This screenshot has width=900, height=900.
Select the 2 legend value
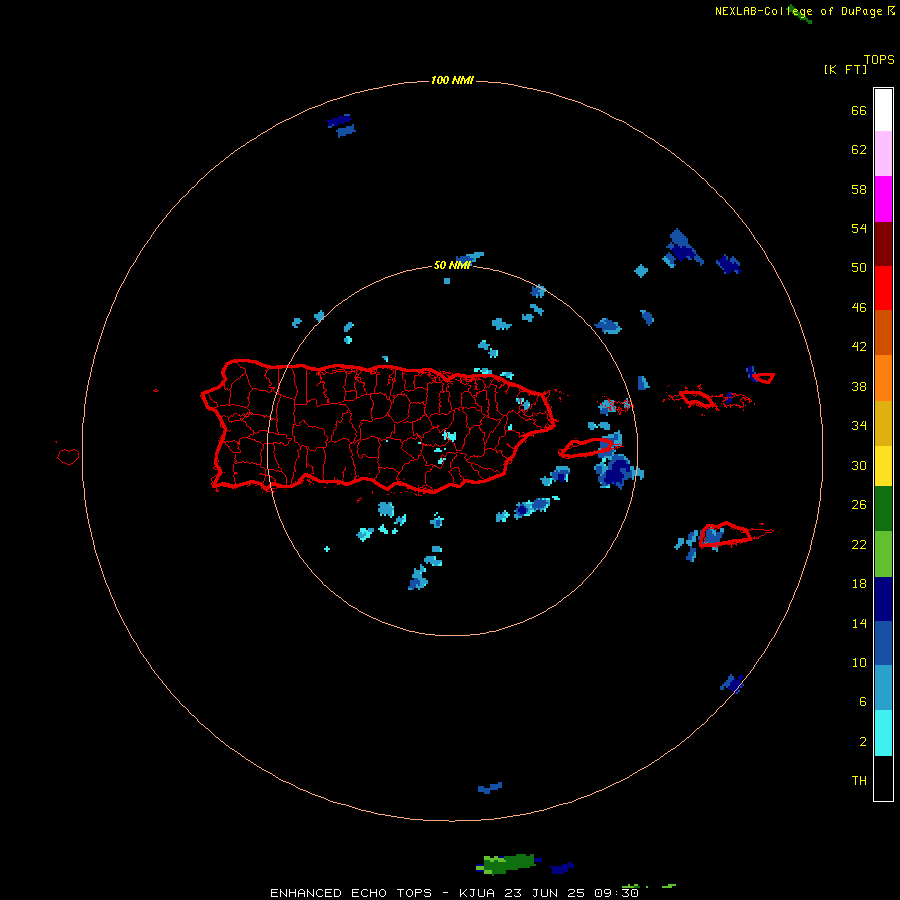tap(862, 742)
